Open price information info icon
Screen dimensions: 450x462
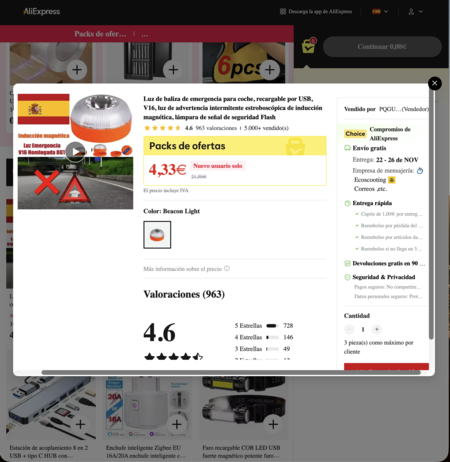pyautogui.click(x=227, y=268)
